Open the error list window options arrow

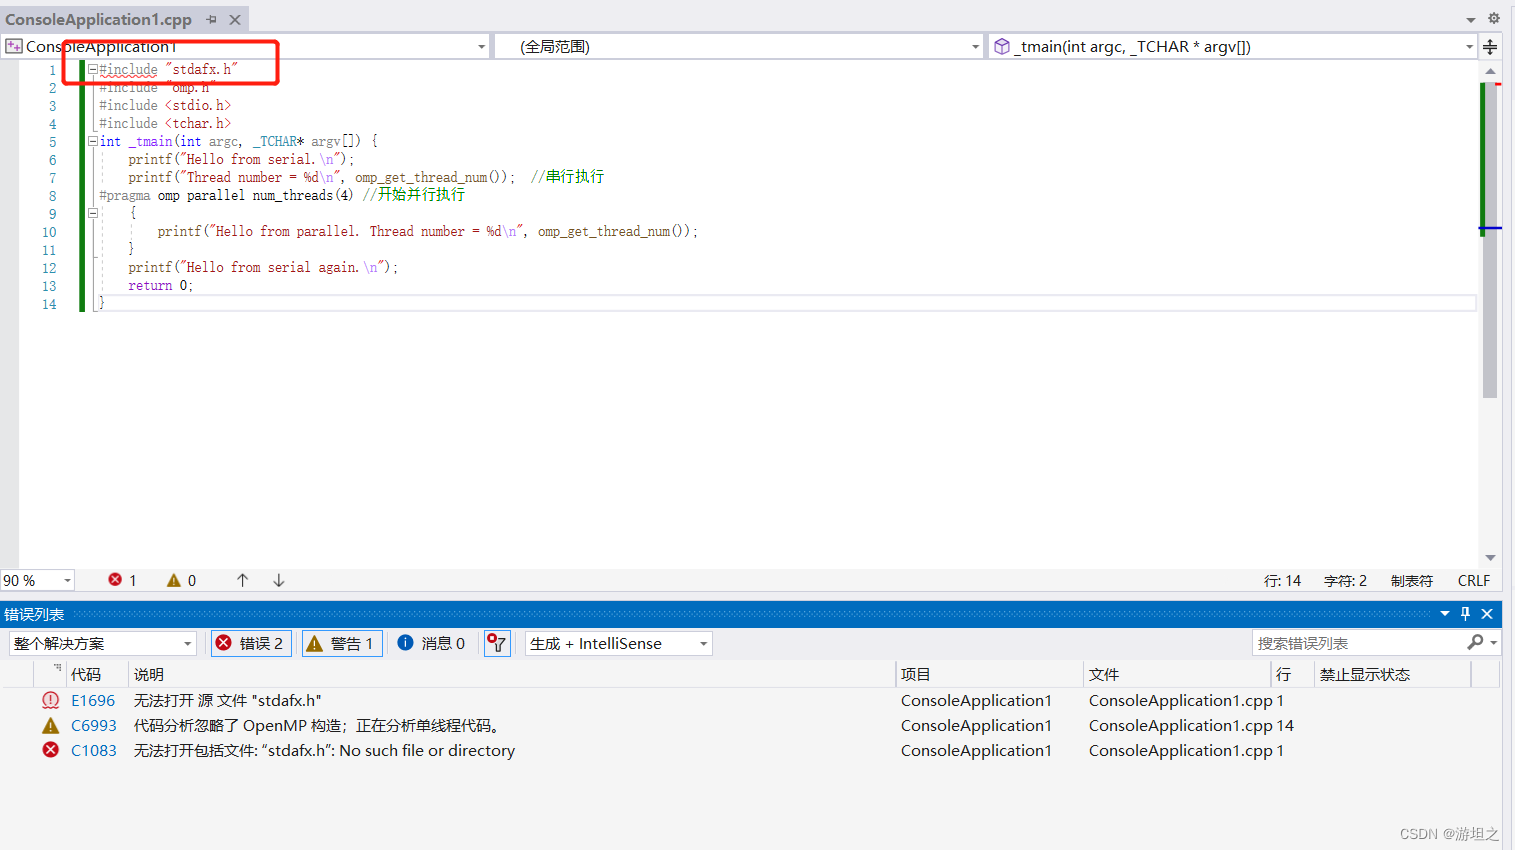1445,614
